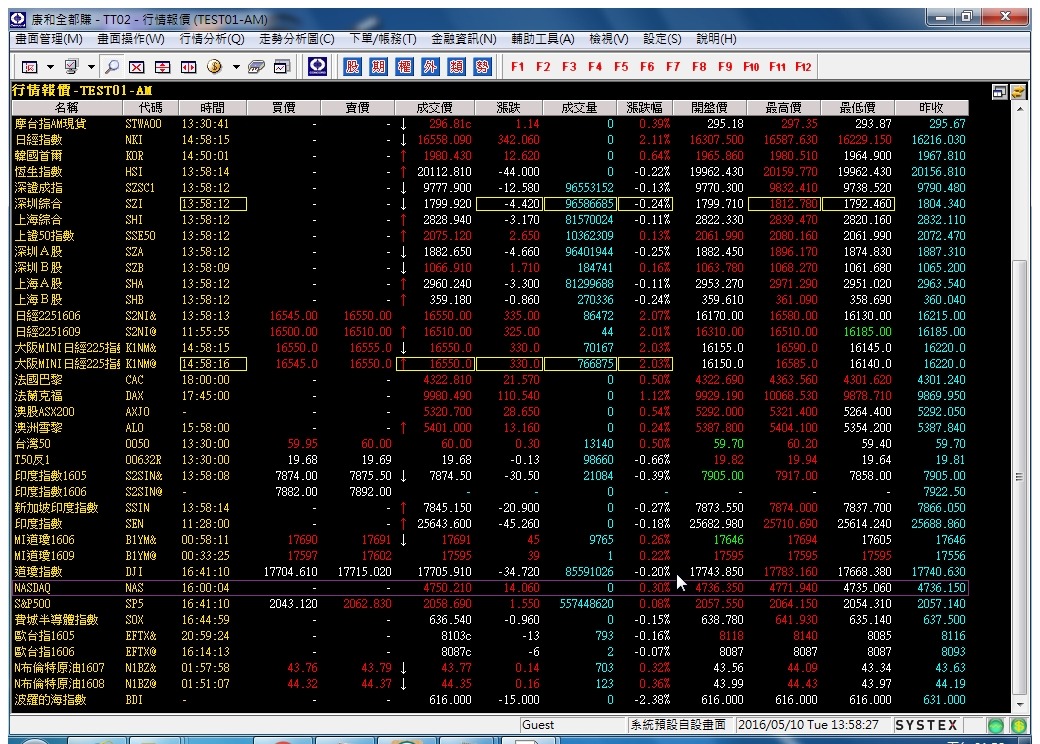Select the 波羅的海指數 row name

(50, 700)
